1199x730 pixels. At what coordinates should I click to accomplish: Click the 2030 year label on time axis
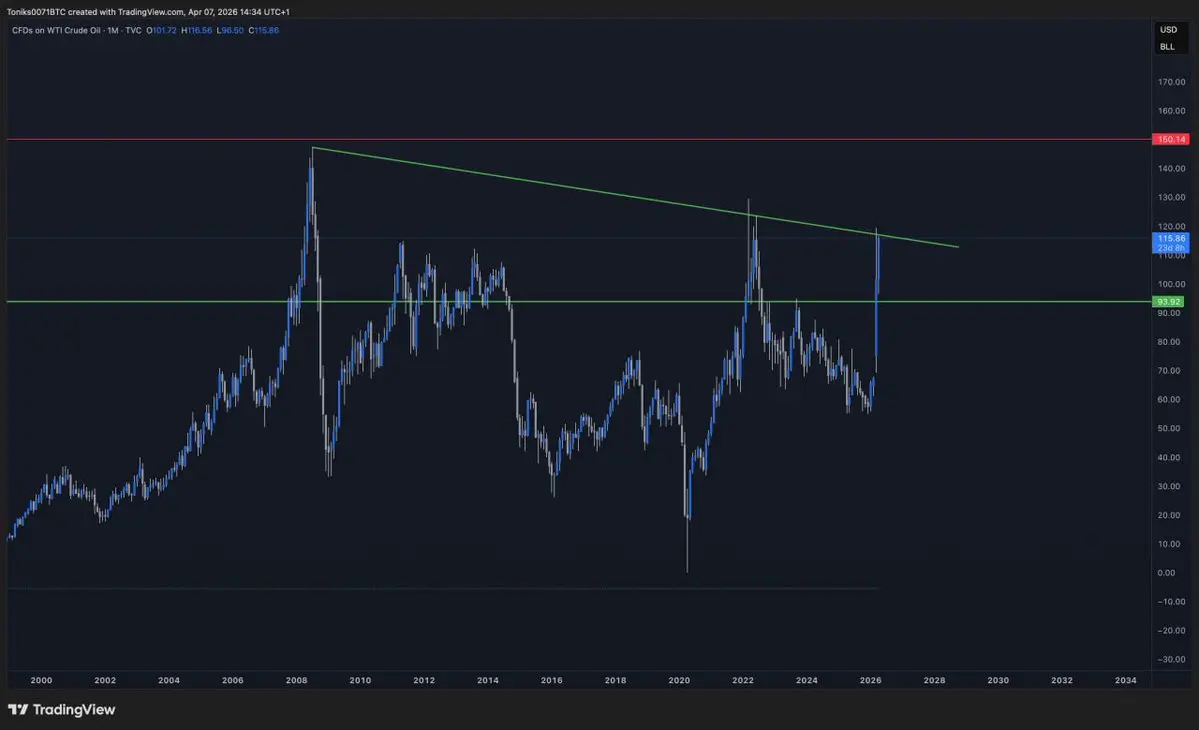point(998,680)
